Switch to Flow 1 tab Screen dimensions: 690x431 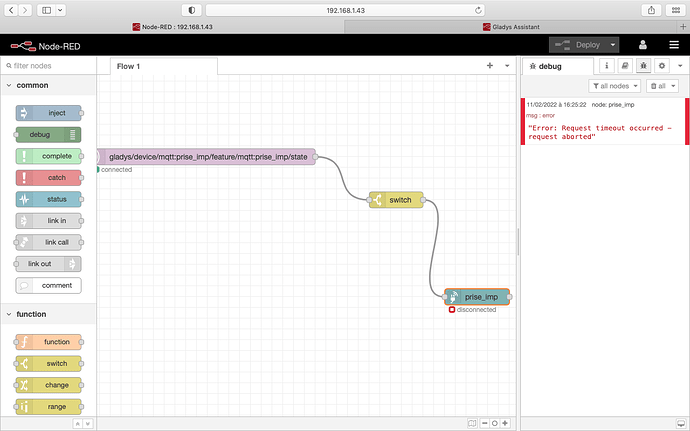(163, 66)
